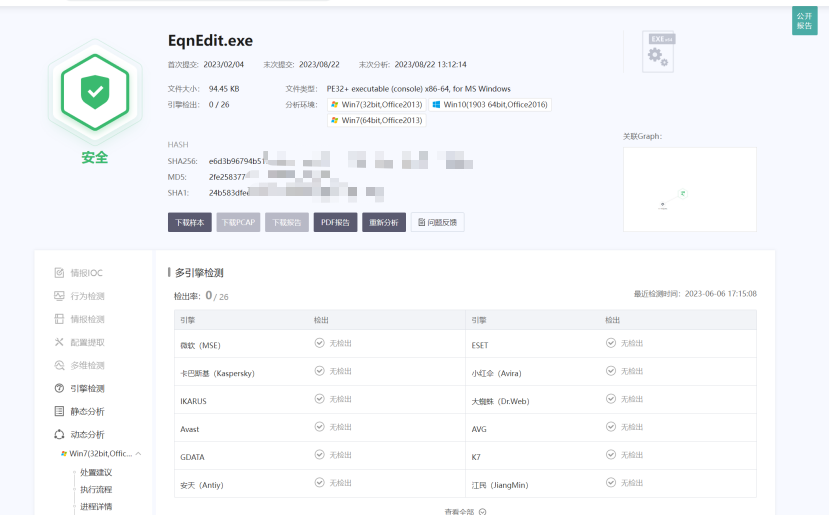The width and height of the screenshot is (830, 516).
Task: Click the 下载样本 button
Action: (190, 222)
